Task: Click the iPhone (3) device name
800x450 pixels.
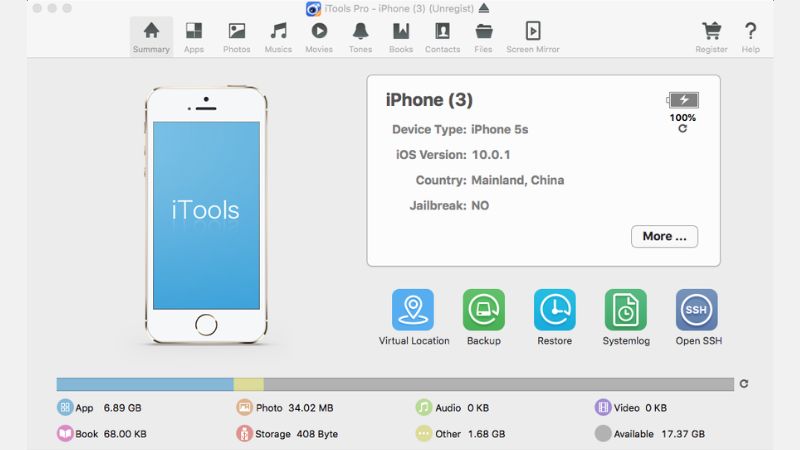Action: (429, 100)
